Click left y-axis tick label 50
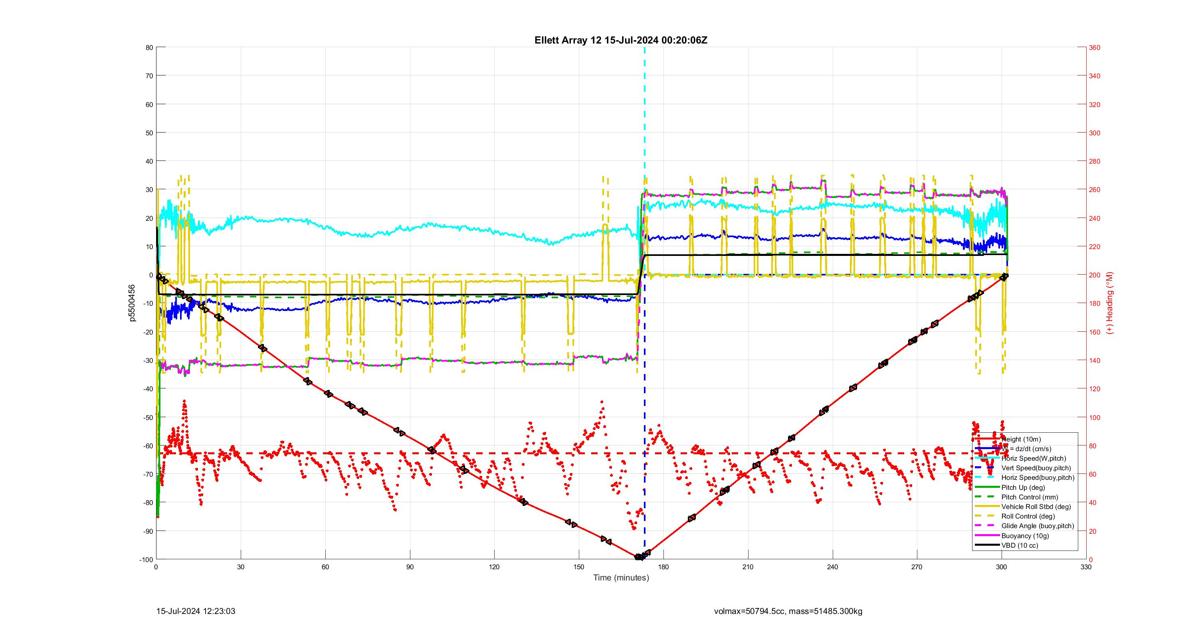The height and width of the screenshot is (628, 1200). tap(148, 132)
